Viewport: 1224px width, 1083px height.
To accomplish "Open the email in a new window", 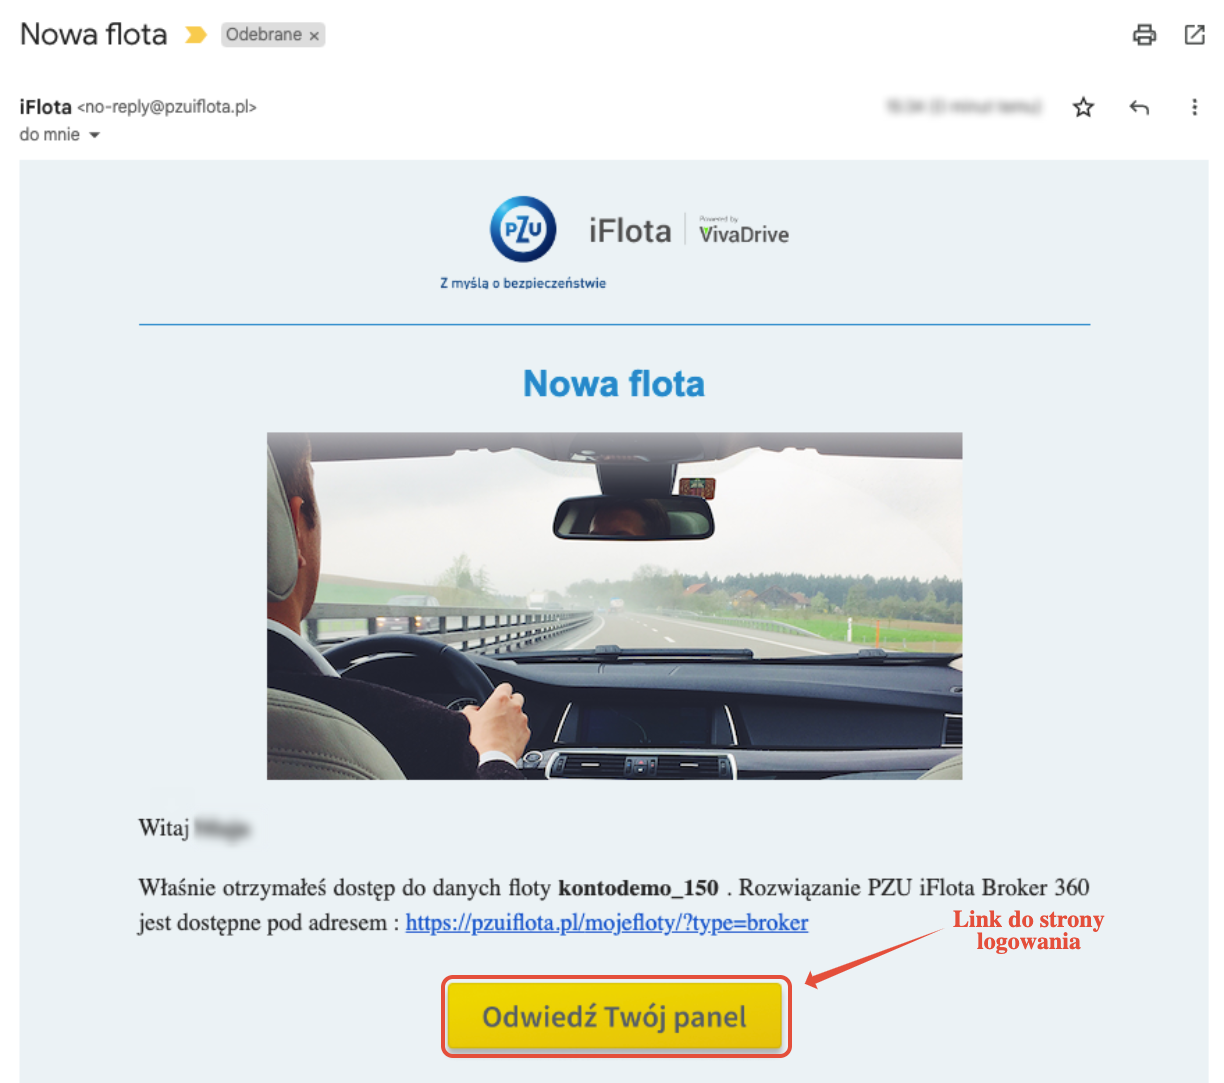I will click(1194, 35).
